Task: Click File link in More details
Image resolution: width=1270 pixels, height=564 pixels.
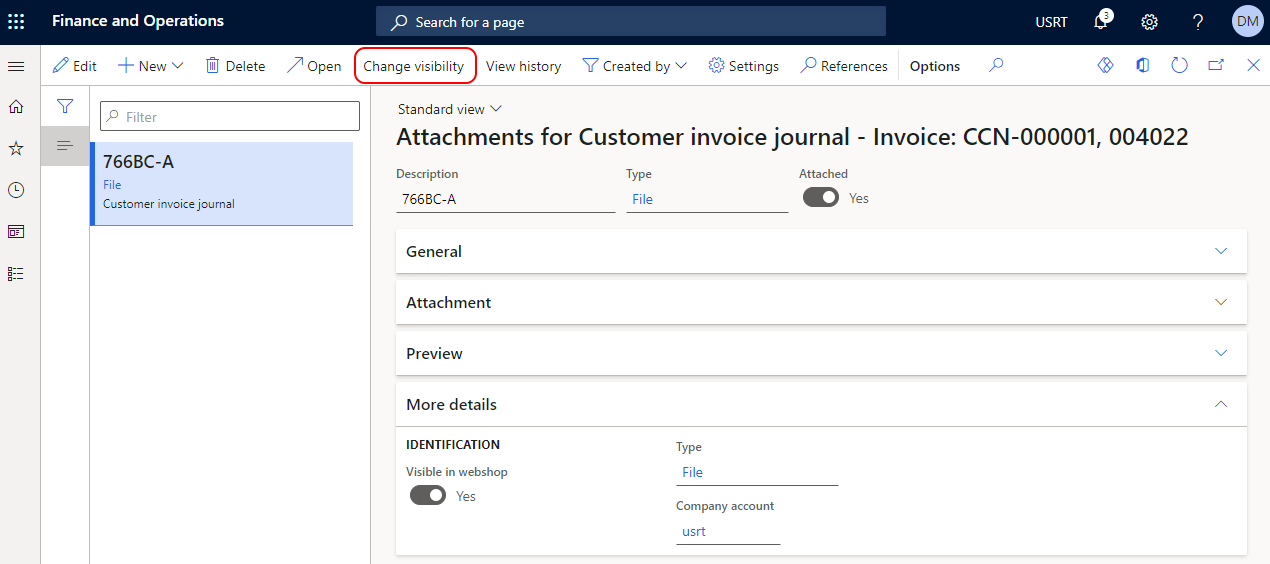Action: (x=692, y=472)
